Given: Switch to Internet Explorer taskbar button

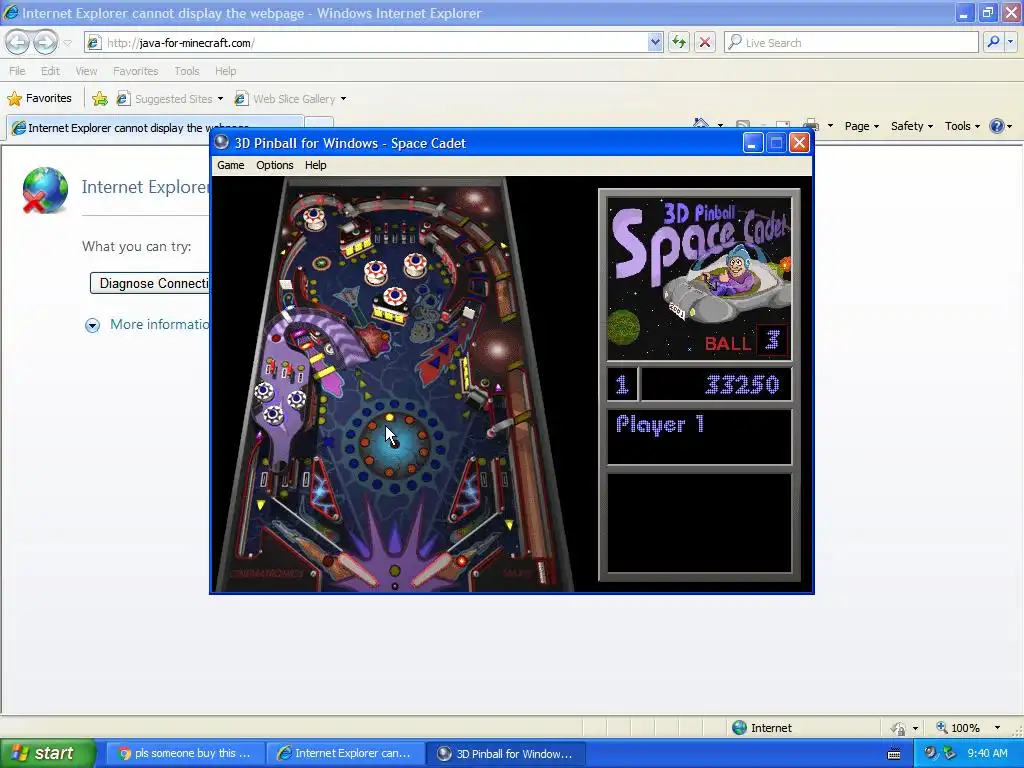Looking at the screenshot, I should click(345, 754).
